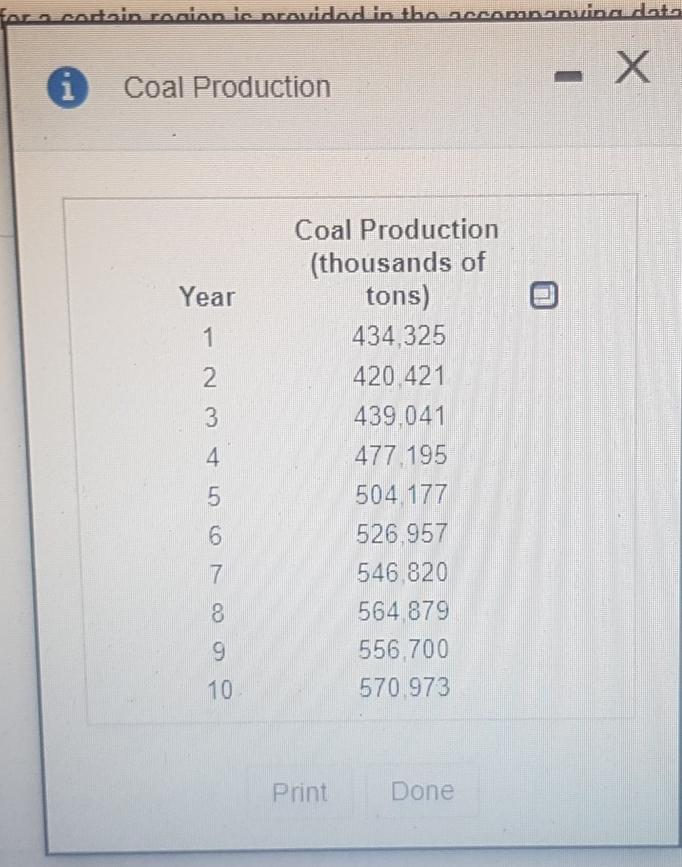Click year 4 in Year column
682x867 pixels.
coord(212,457)
